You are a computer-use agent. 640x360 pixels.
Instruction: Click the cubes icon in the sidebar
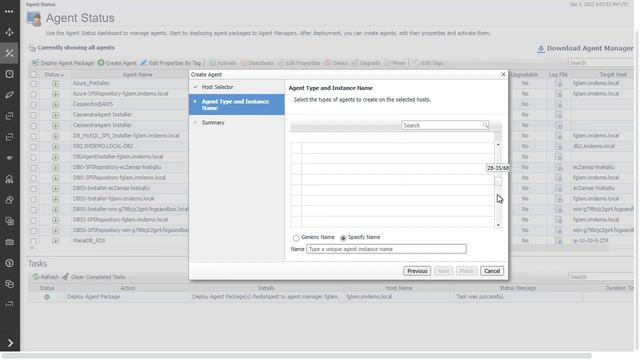(9, 284)
